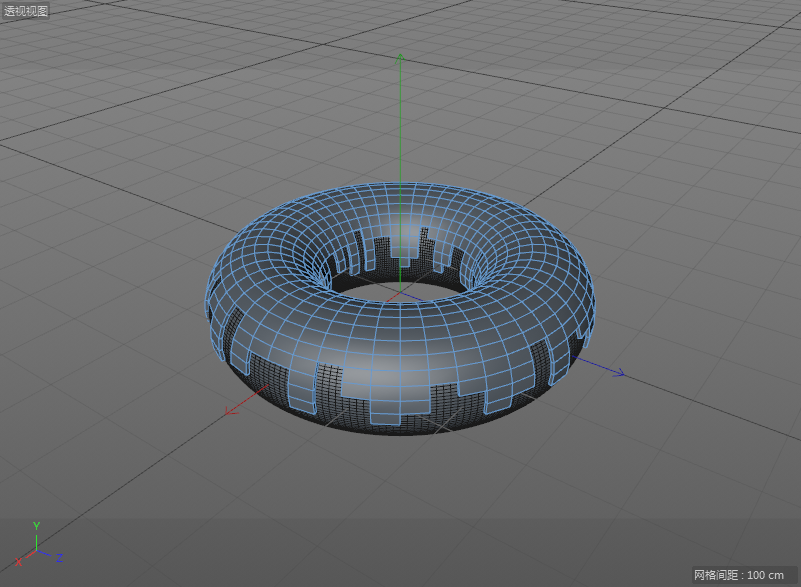Click the object axis origin inside torus hole
This screenshot has width=801, height=587.
pyautogui.click(x=400, y=294)
